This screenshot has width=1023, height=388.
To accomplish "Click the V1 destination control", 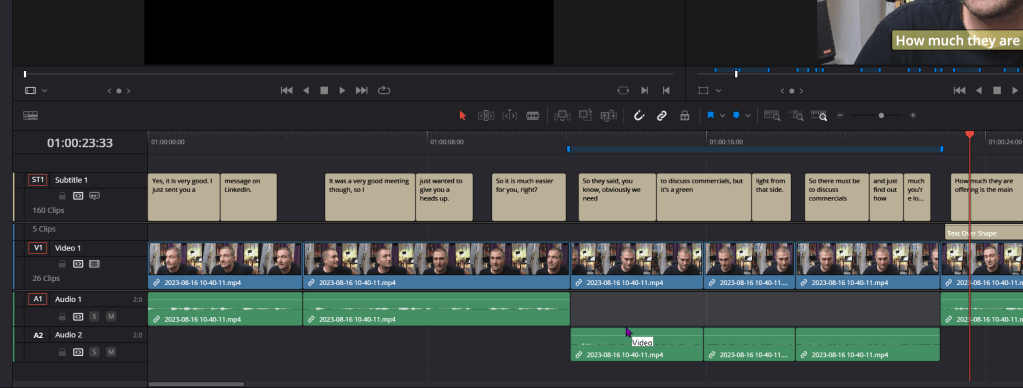I will (37, 248).
